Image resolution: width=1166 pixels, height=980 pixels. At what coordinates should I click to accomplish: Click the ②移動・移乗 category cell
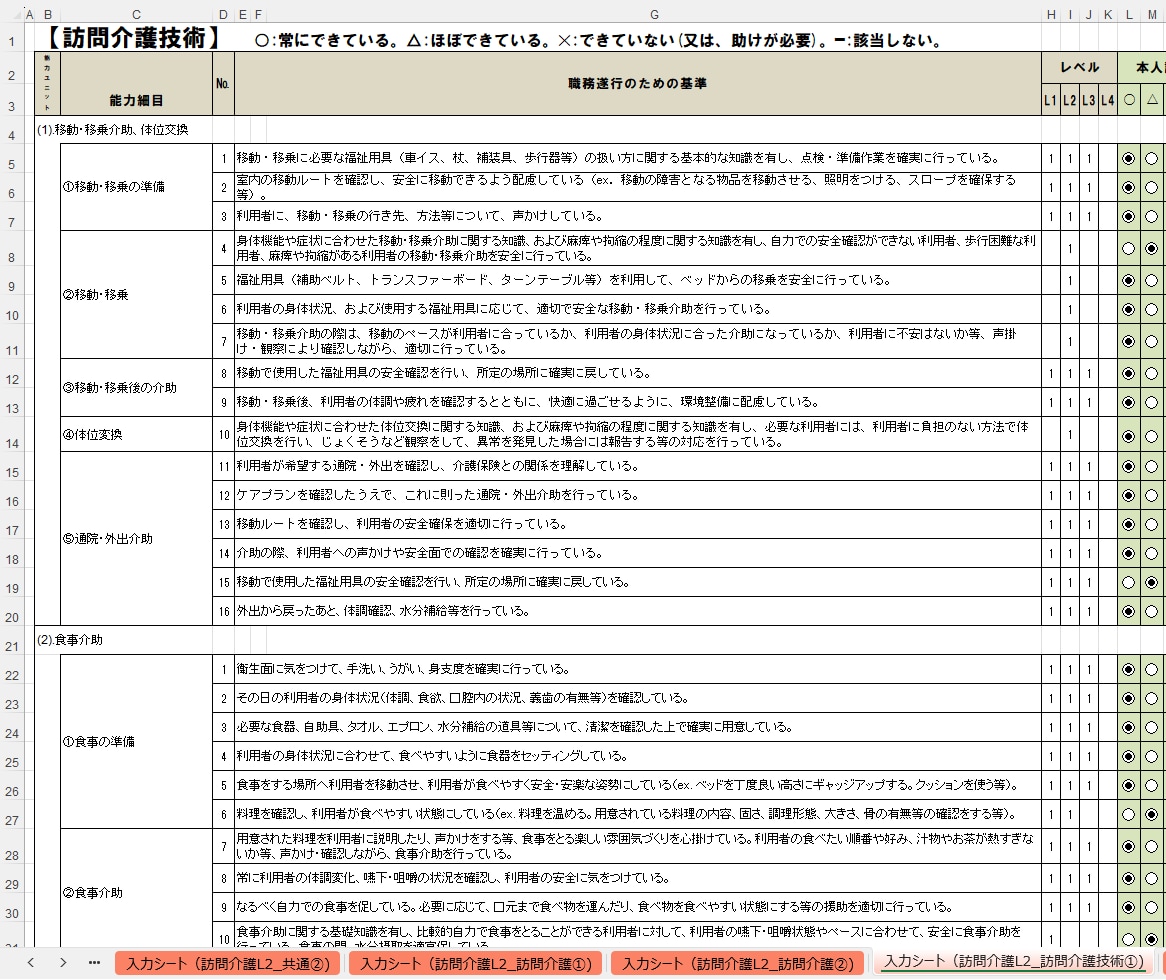point(136,294)
